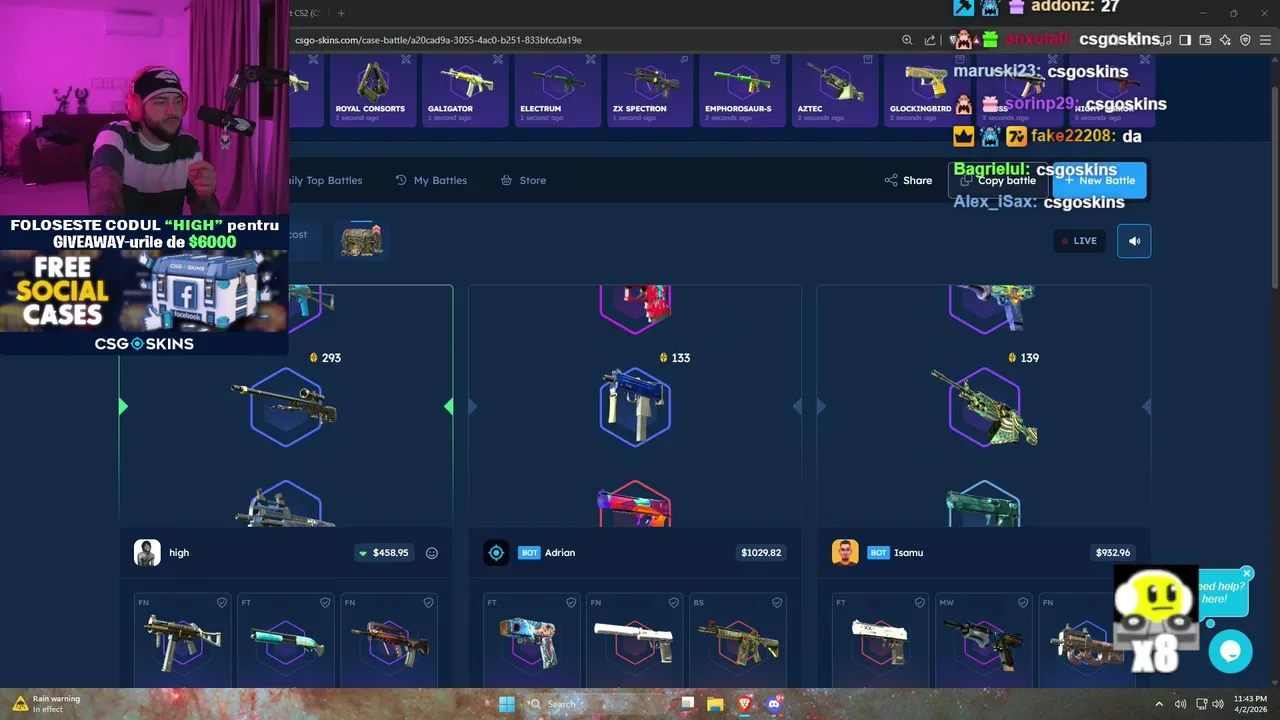This screenshot has height=720, width=1280.
Task: Open a new browser tab
Action: click(341, 13)
